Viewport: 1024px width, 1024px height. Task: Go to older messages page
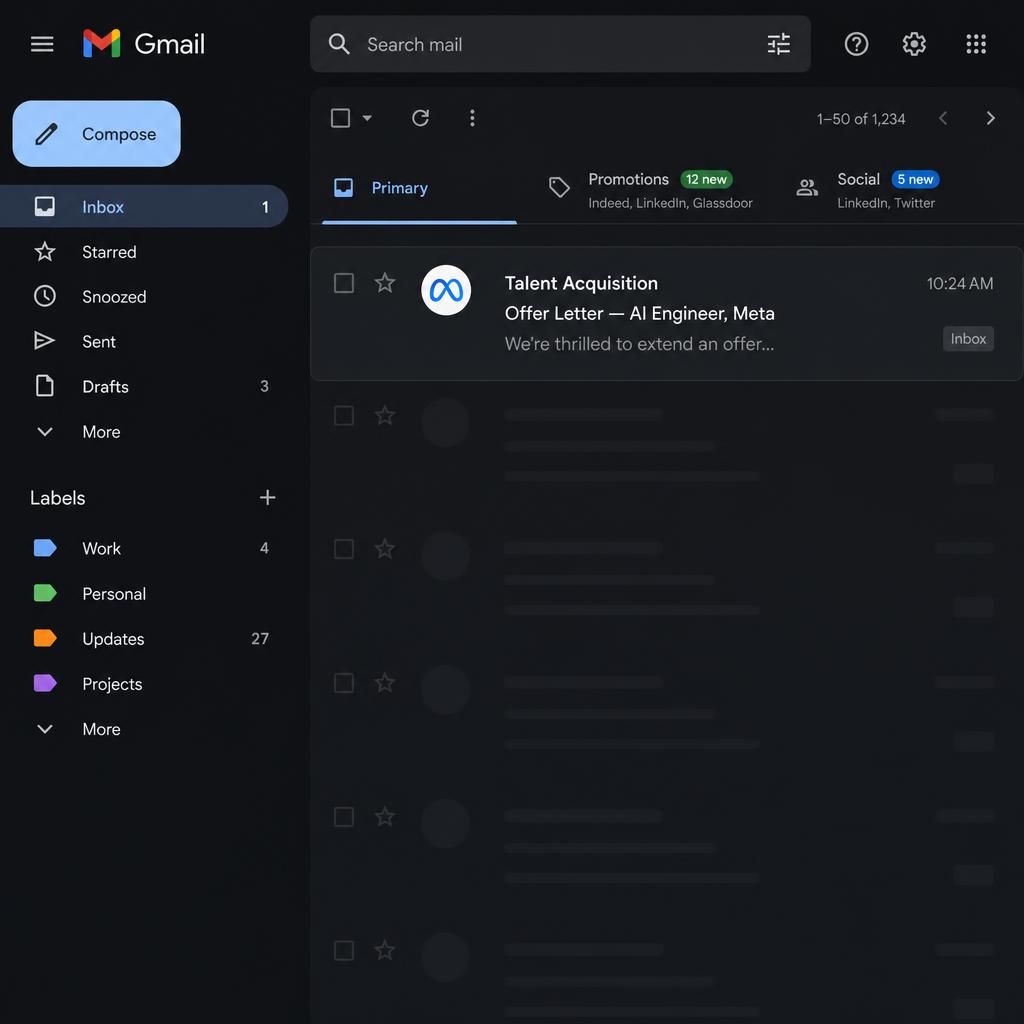click(990, 118)
